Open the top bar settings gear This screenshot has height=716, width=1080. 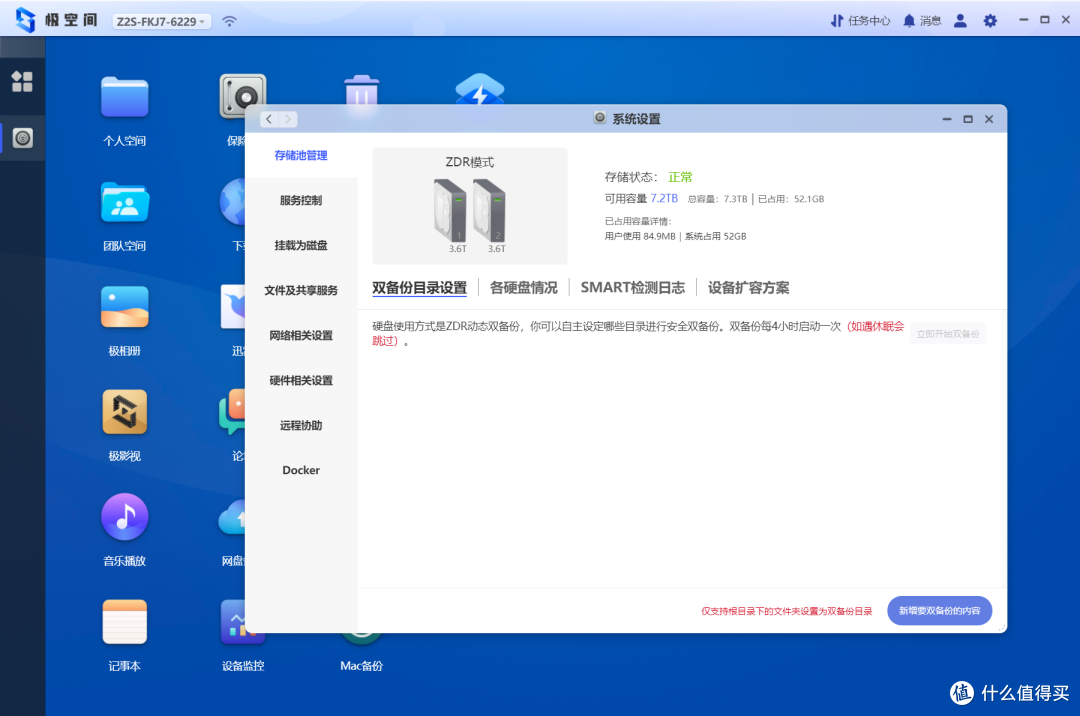point(990,21)
